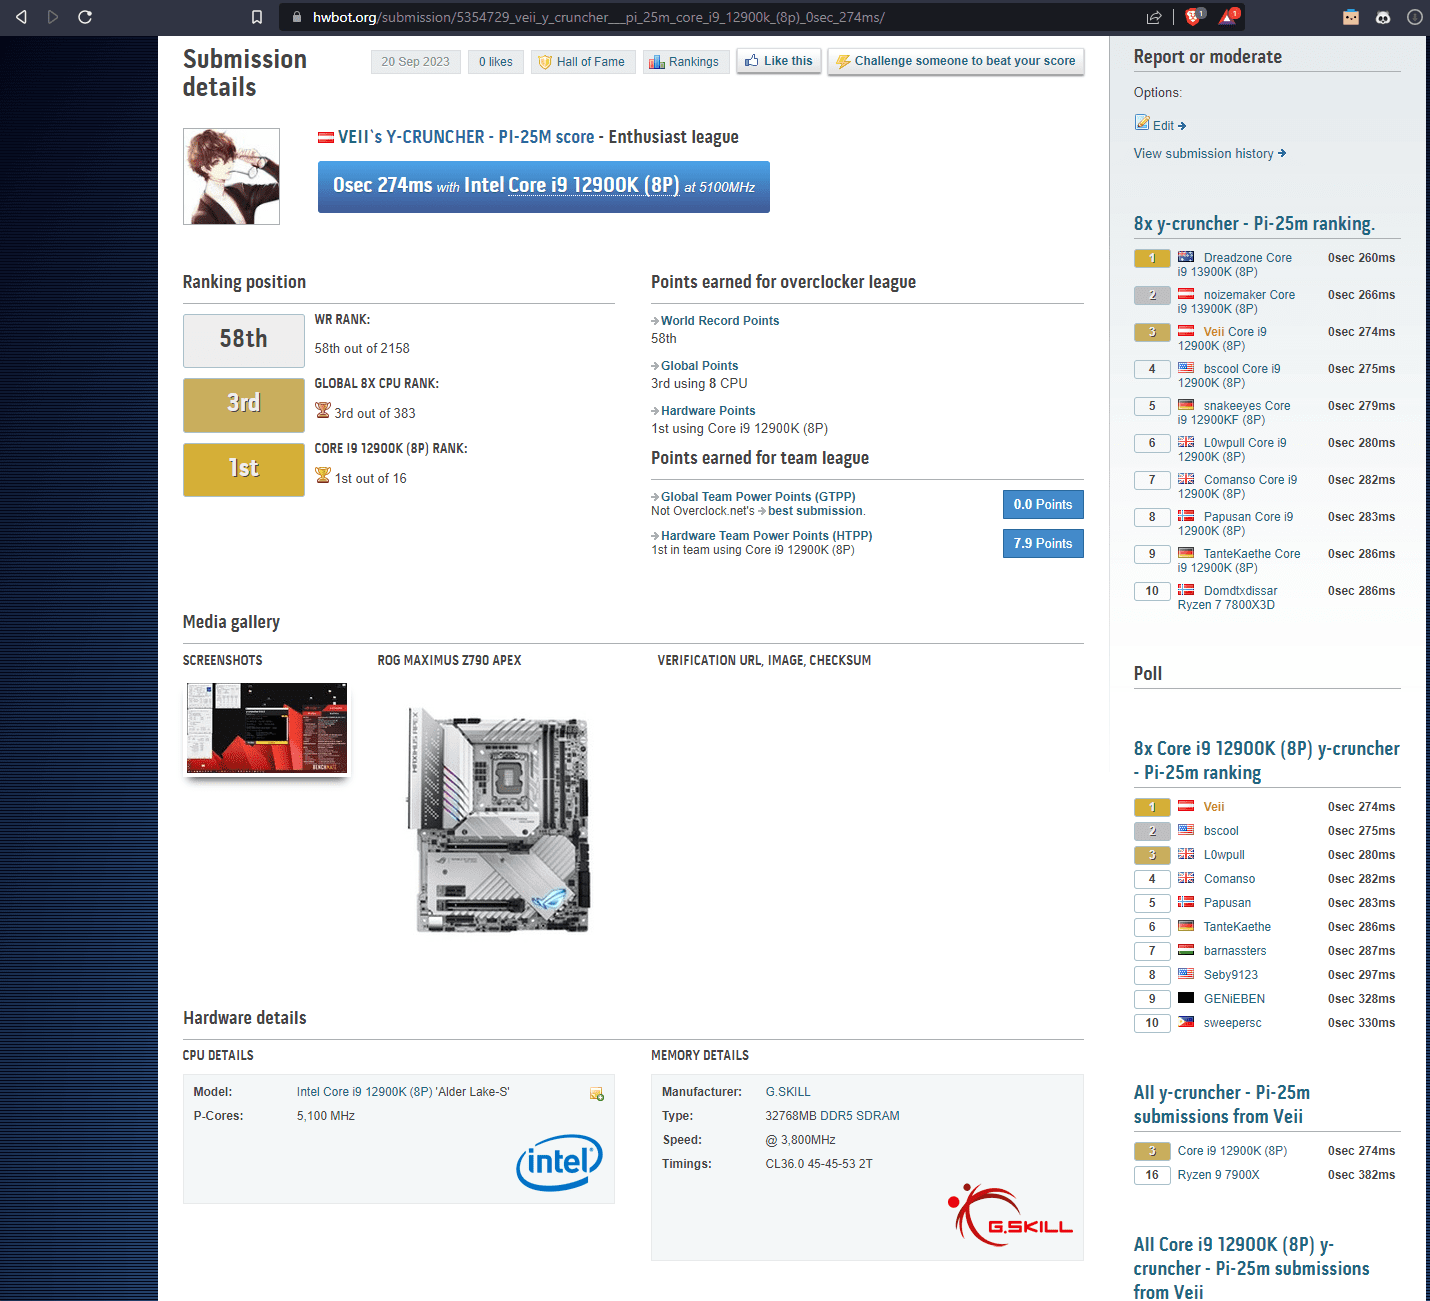The image size is (1430, 1301).
Task: Click the trophy icon beside 1st out of 16
Action: 323,475
